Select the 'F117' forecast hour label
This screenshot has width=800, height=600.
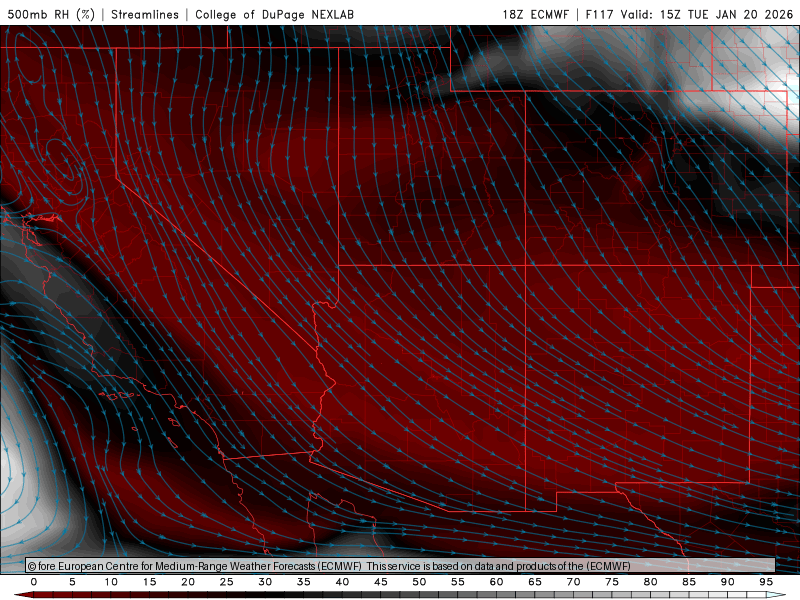(x=599, y=14)
